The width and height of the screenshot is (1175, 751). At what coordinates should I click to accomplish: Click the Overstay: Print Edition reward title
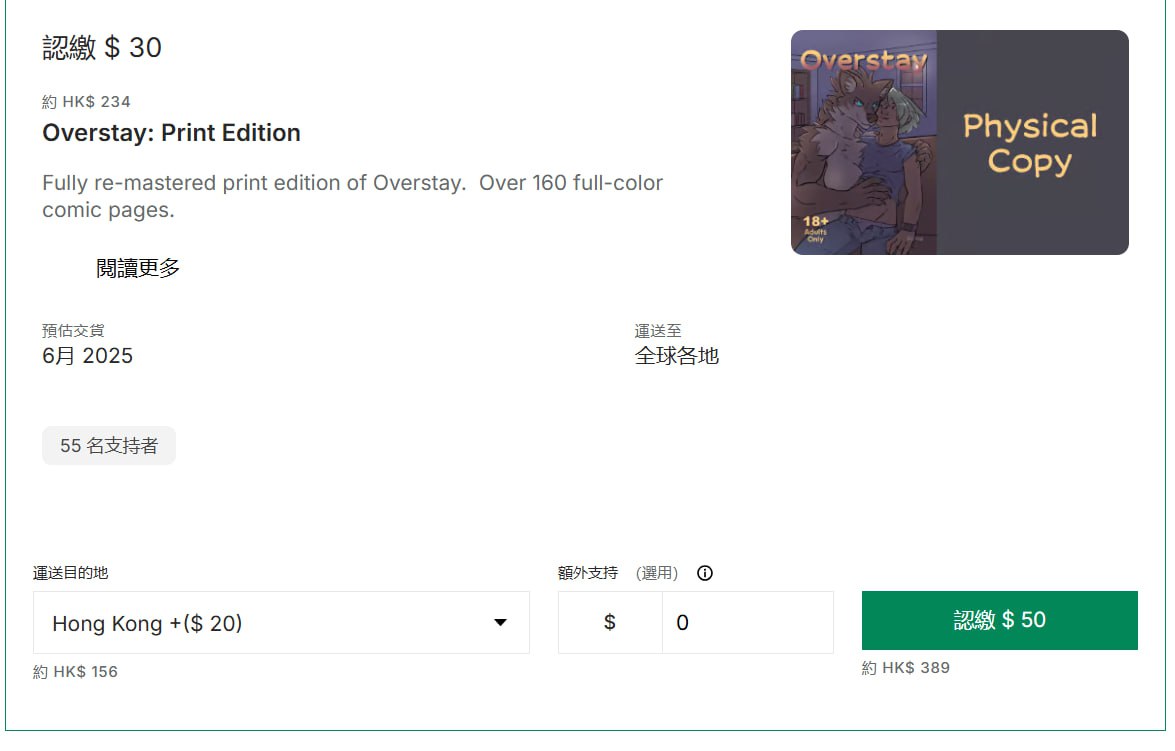[172, 133]
